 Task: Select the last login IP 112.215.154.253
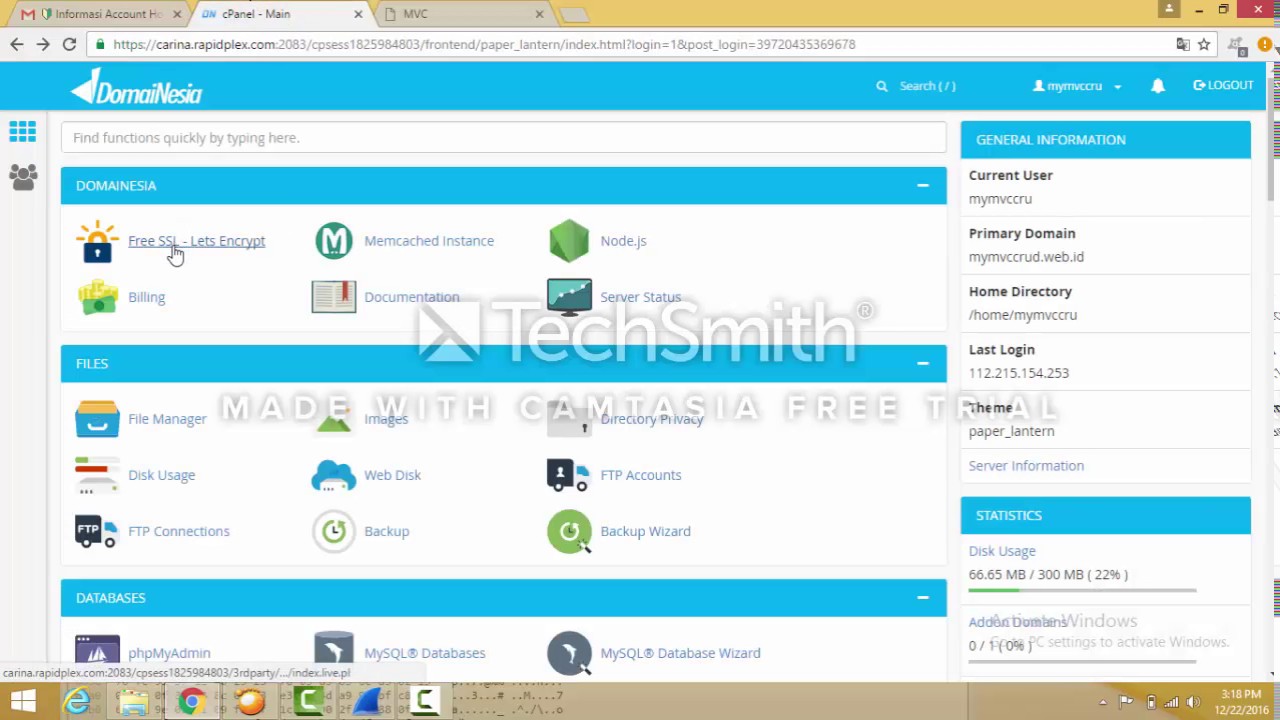[1018, 373]
